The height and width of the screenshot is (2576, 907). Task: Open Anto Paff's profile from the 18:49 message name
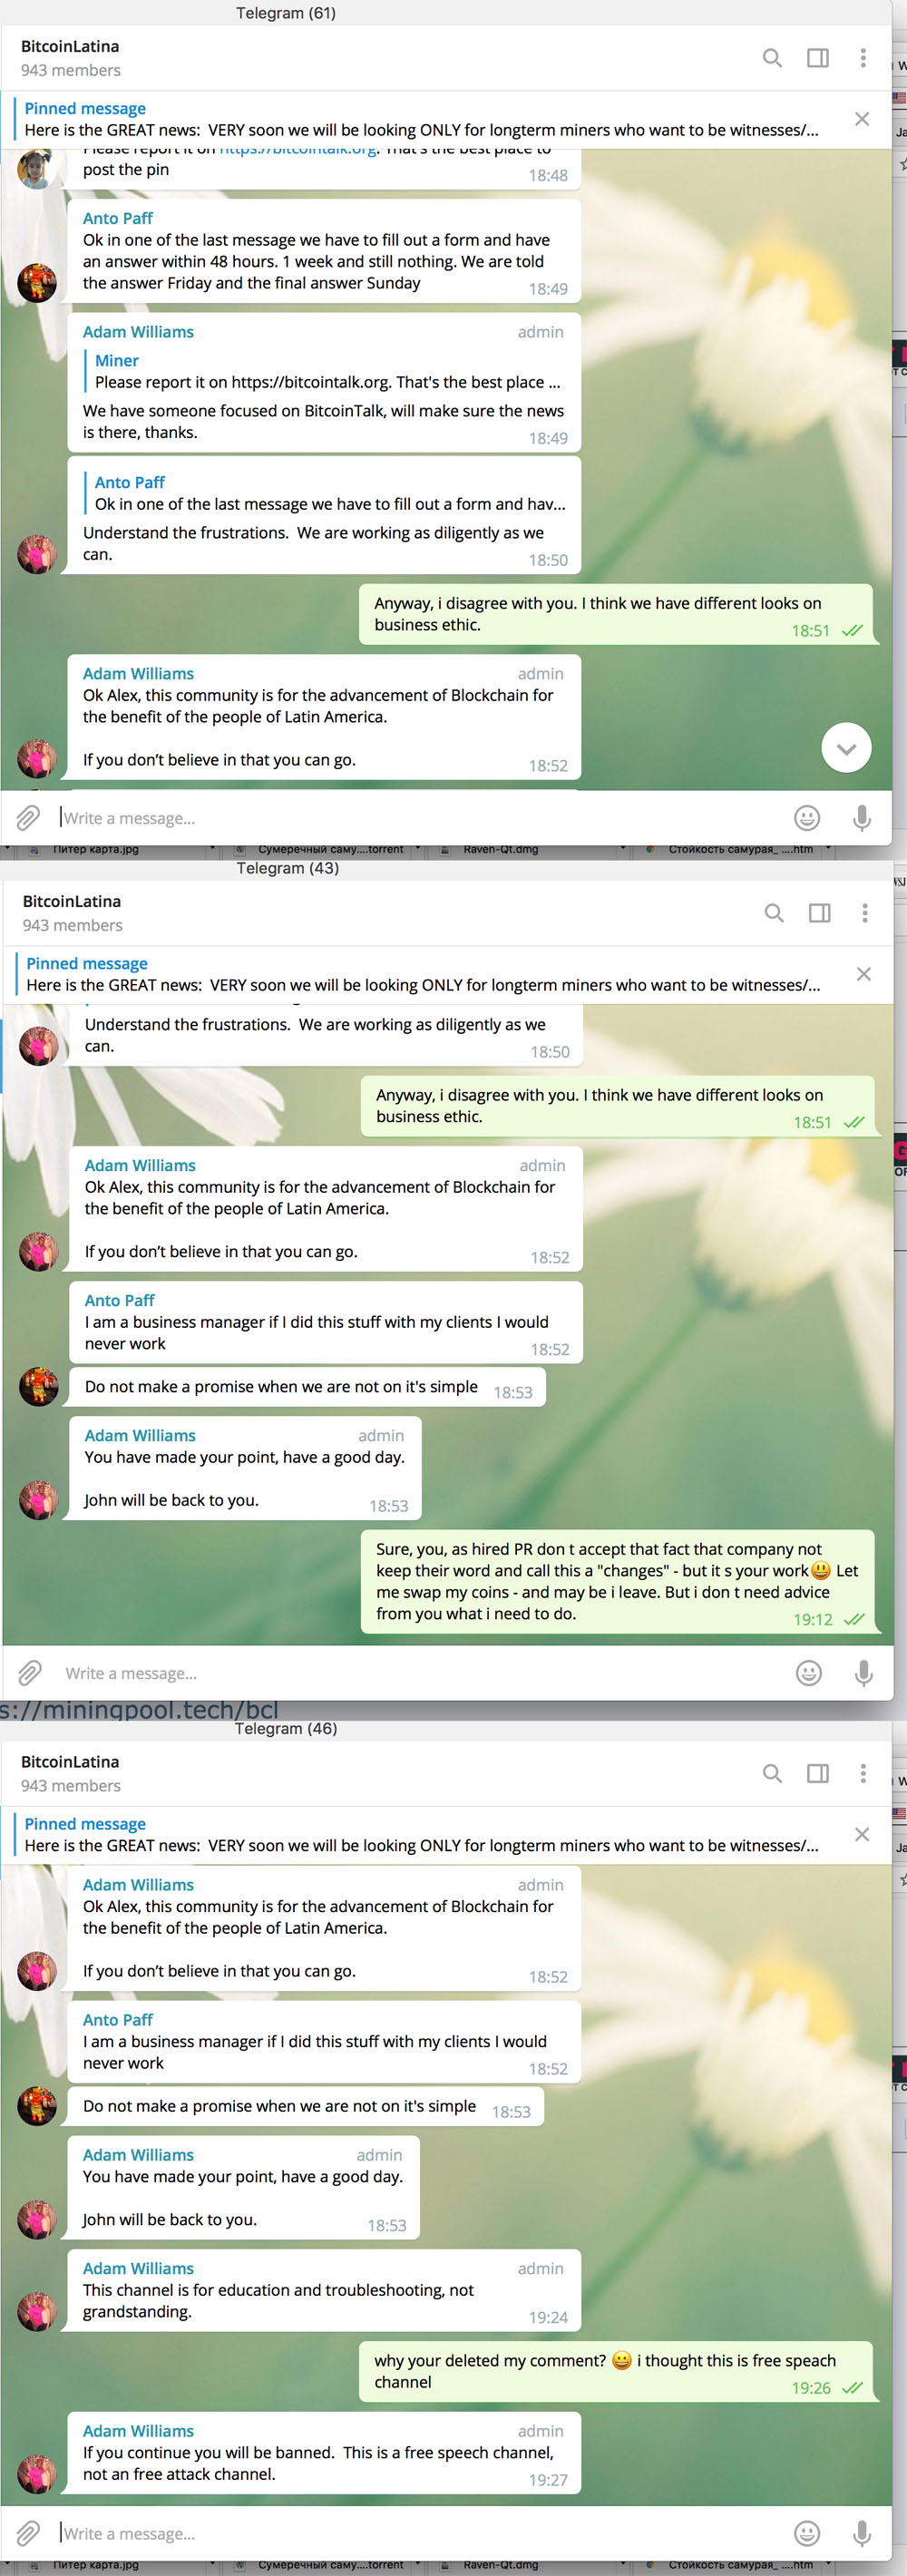[x=118, y=218]
